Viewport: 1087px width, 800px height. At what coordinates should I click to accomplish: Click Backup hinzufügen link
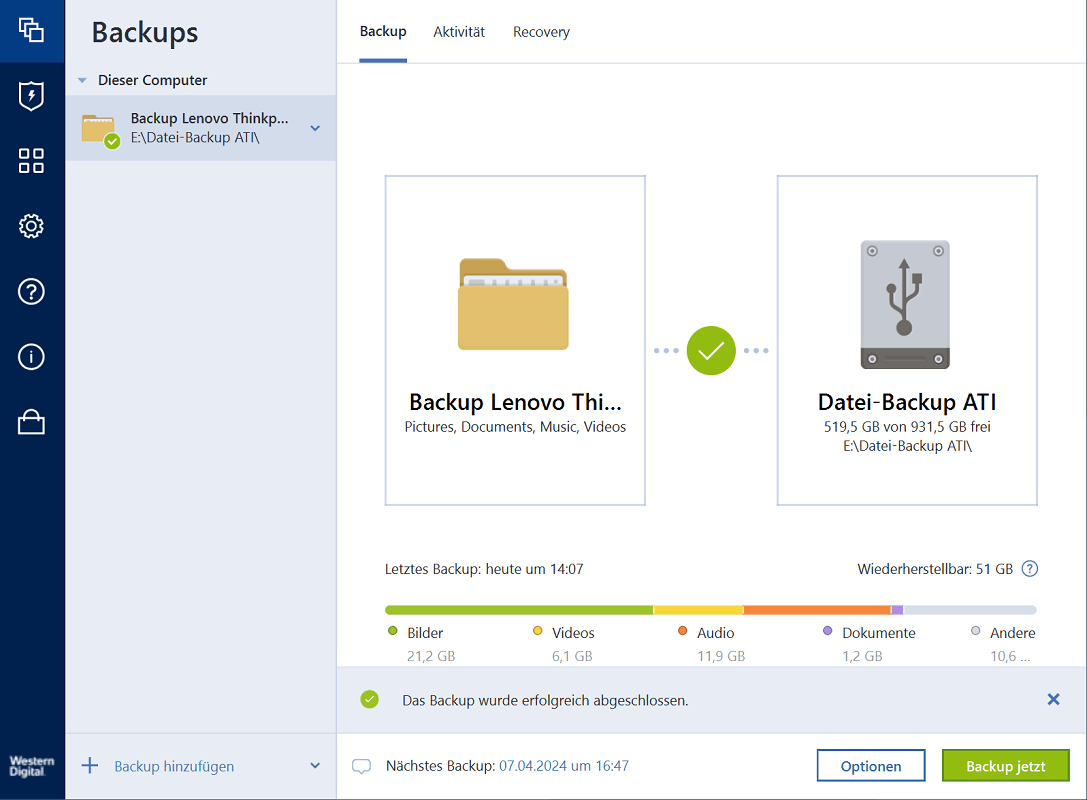[x=174, y=766]
